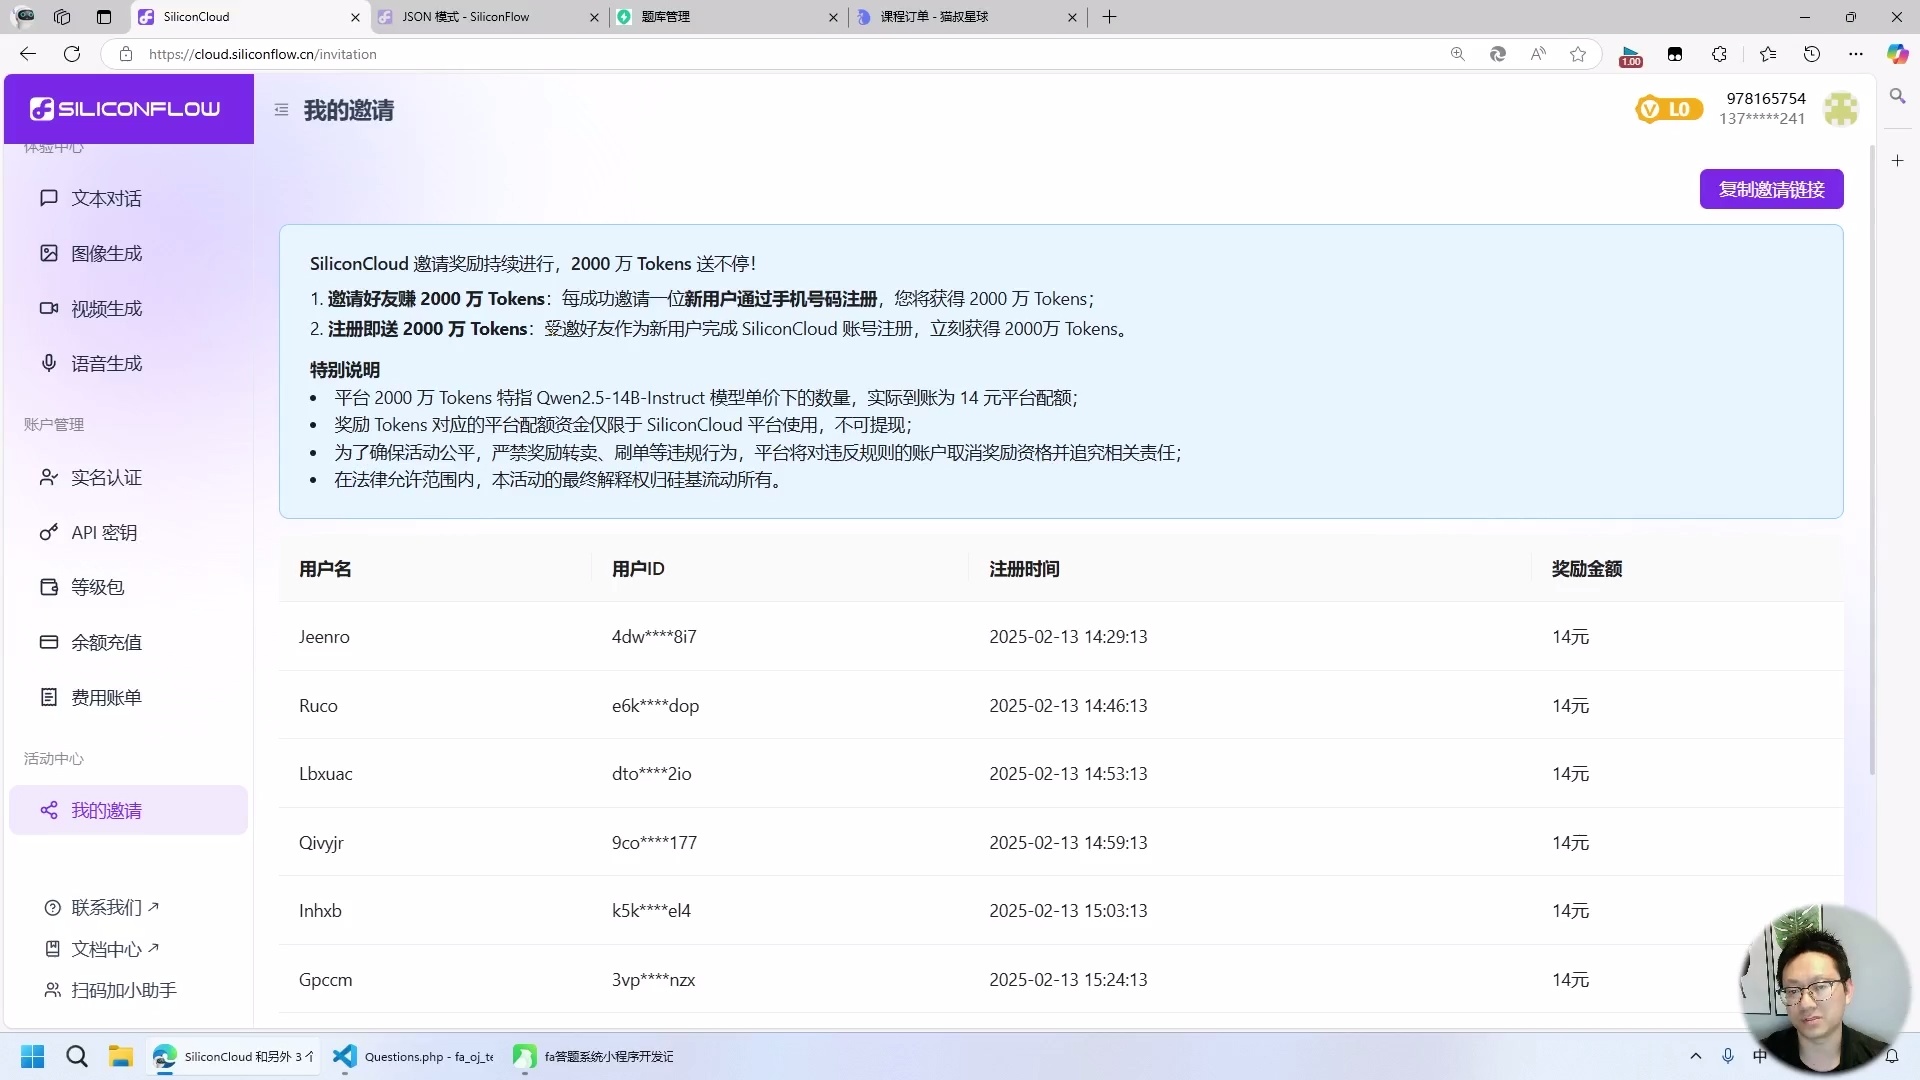
Task: Reload the page with refresh icon
Action: [72, 54]
